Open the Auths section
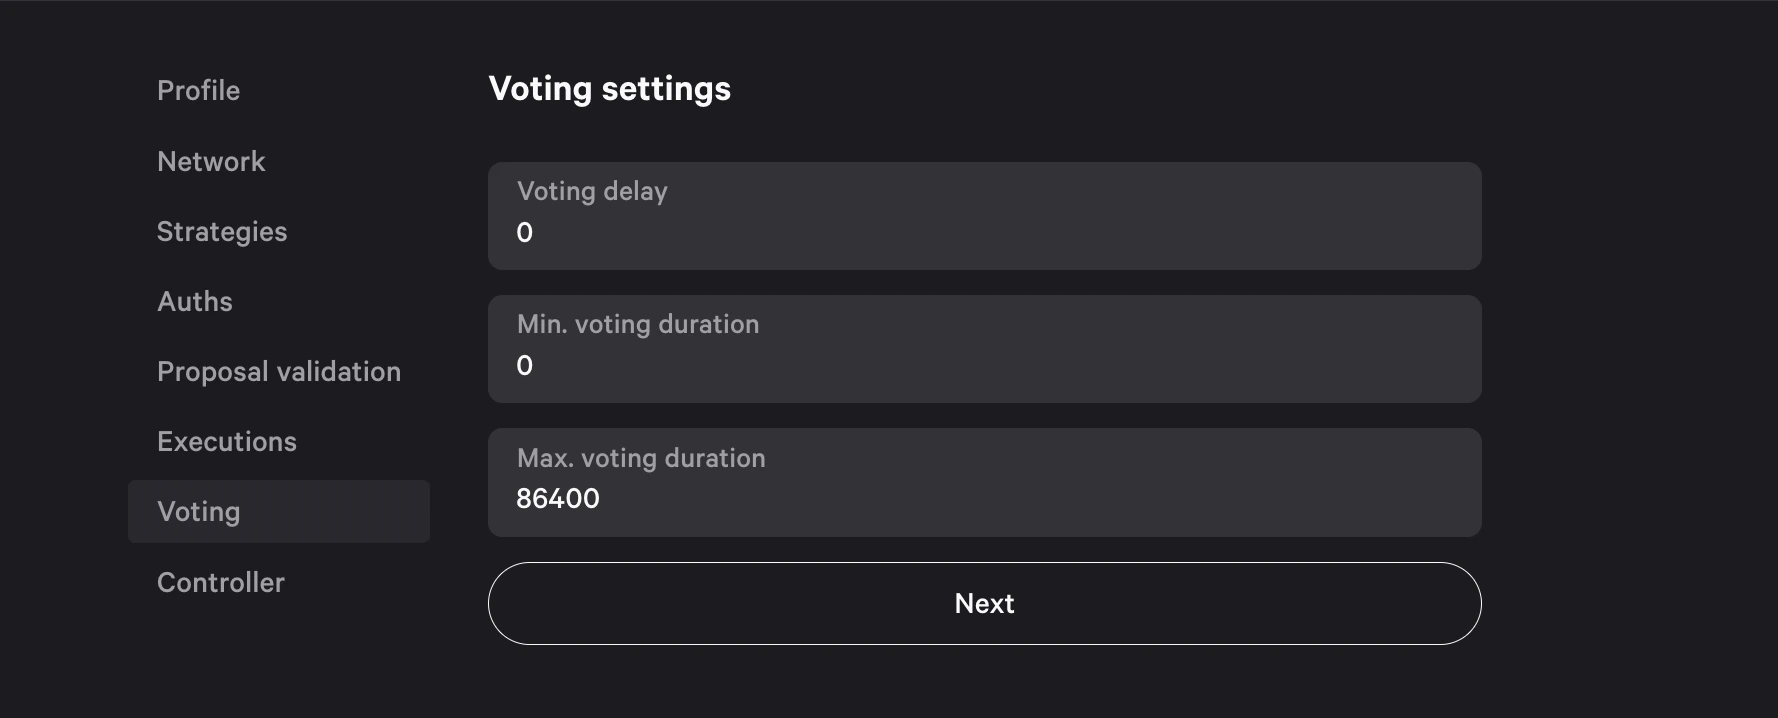1778x718 pixels. point(195,302)
